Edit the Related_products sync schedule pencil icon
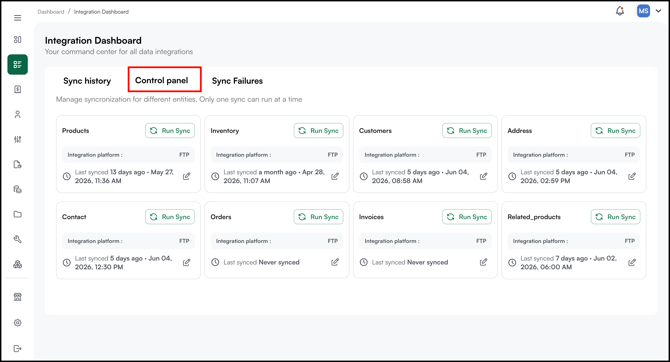The image size is (670, 362). coord(632,262)
